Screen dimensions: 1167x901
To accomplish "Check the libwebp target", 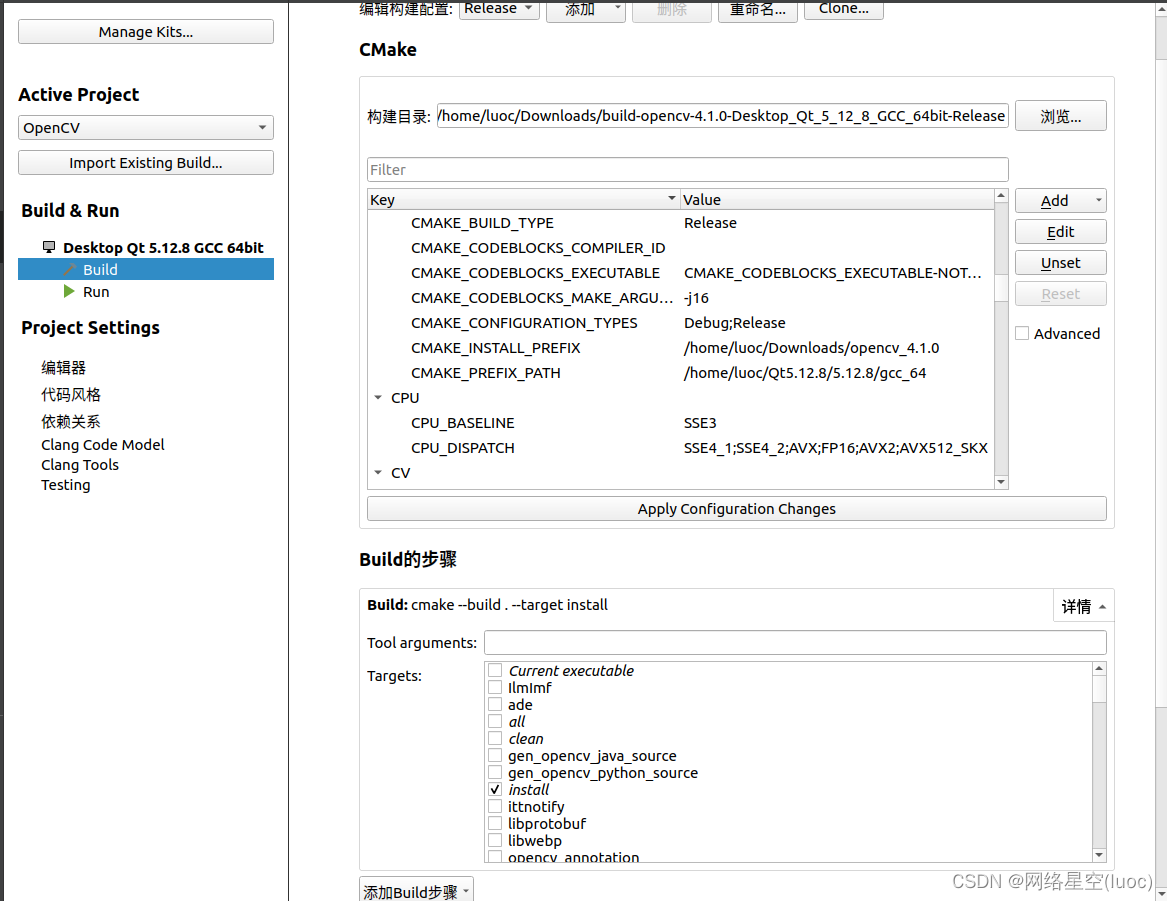I will click(495, 841).
